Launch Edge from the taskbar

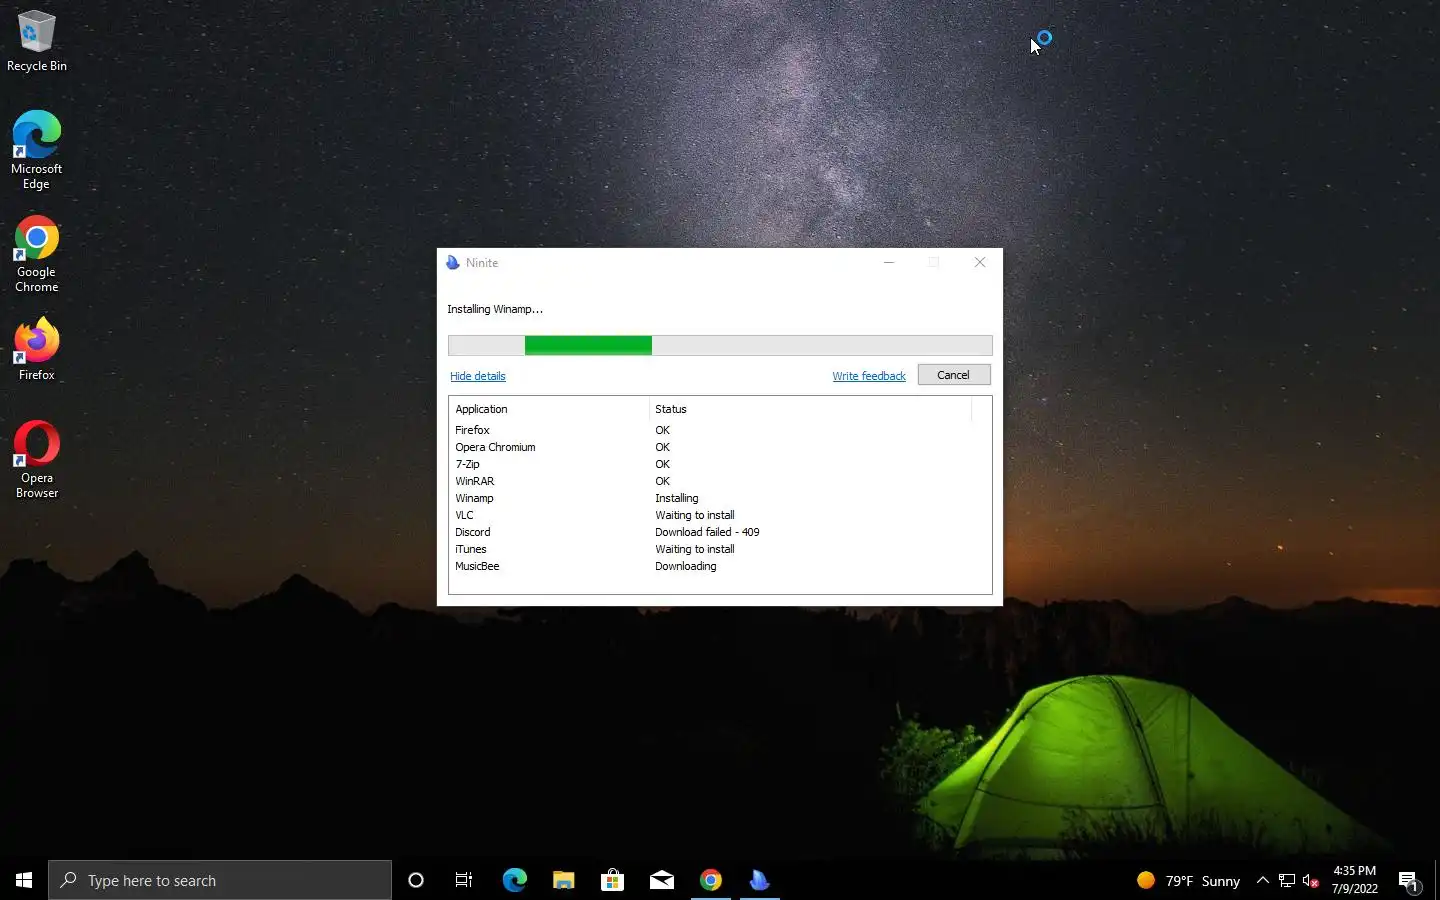tap(514, 880)
